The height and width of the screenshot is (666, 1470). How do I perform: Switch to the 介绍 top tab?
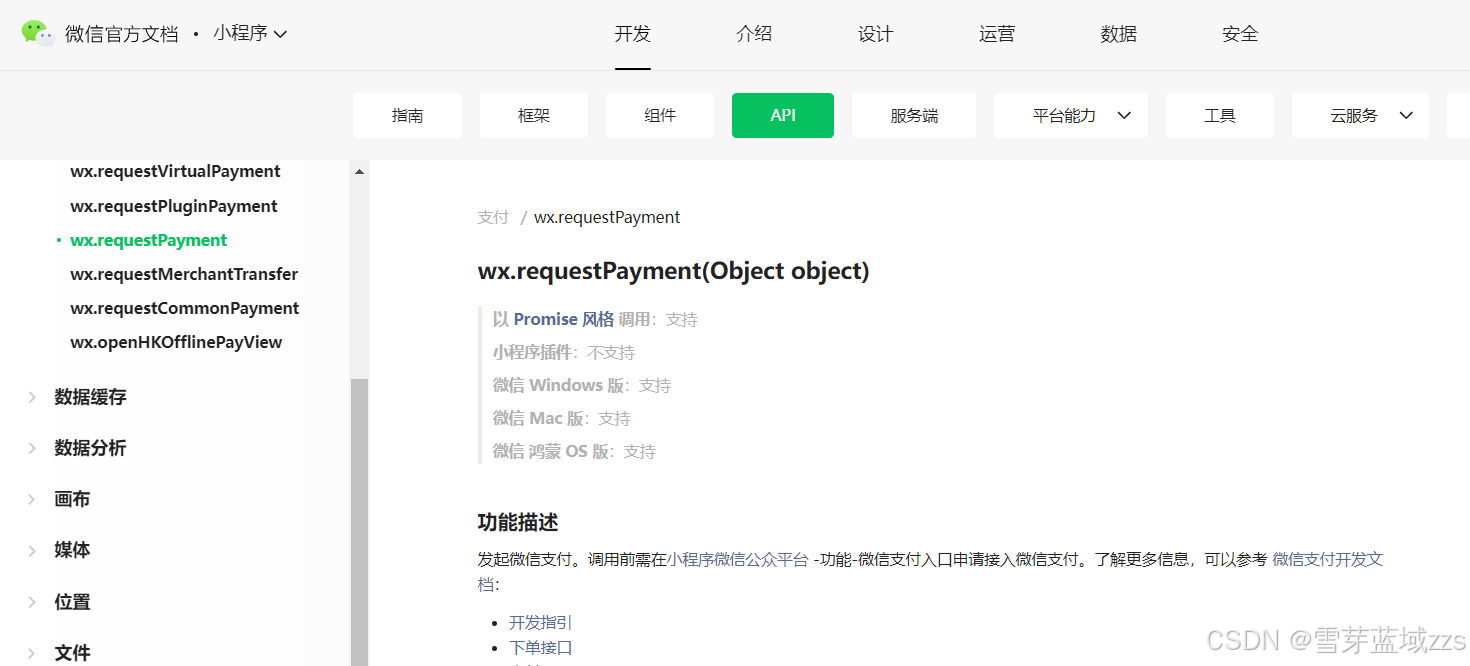[x=754, y=34]
